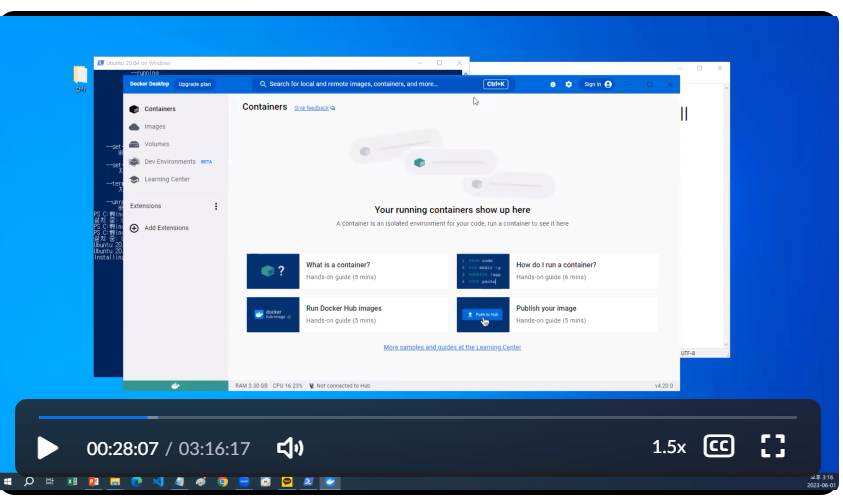Click the video progress bar
This screenshot has height=496, width=843.
(419, 418)
